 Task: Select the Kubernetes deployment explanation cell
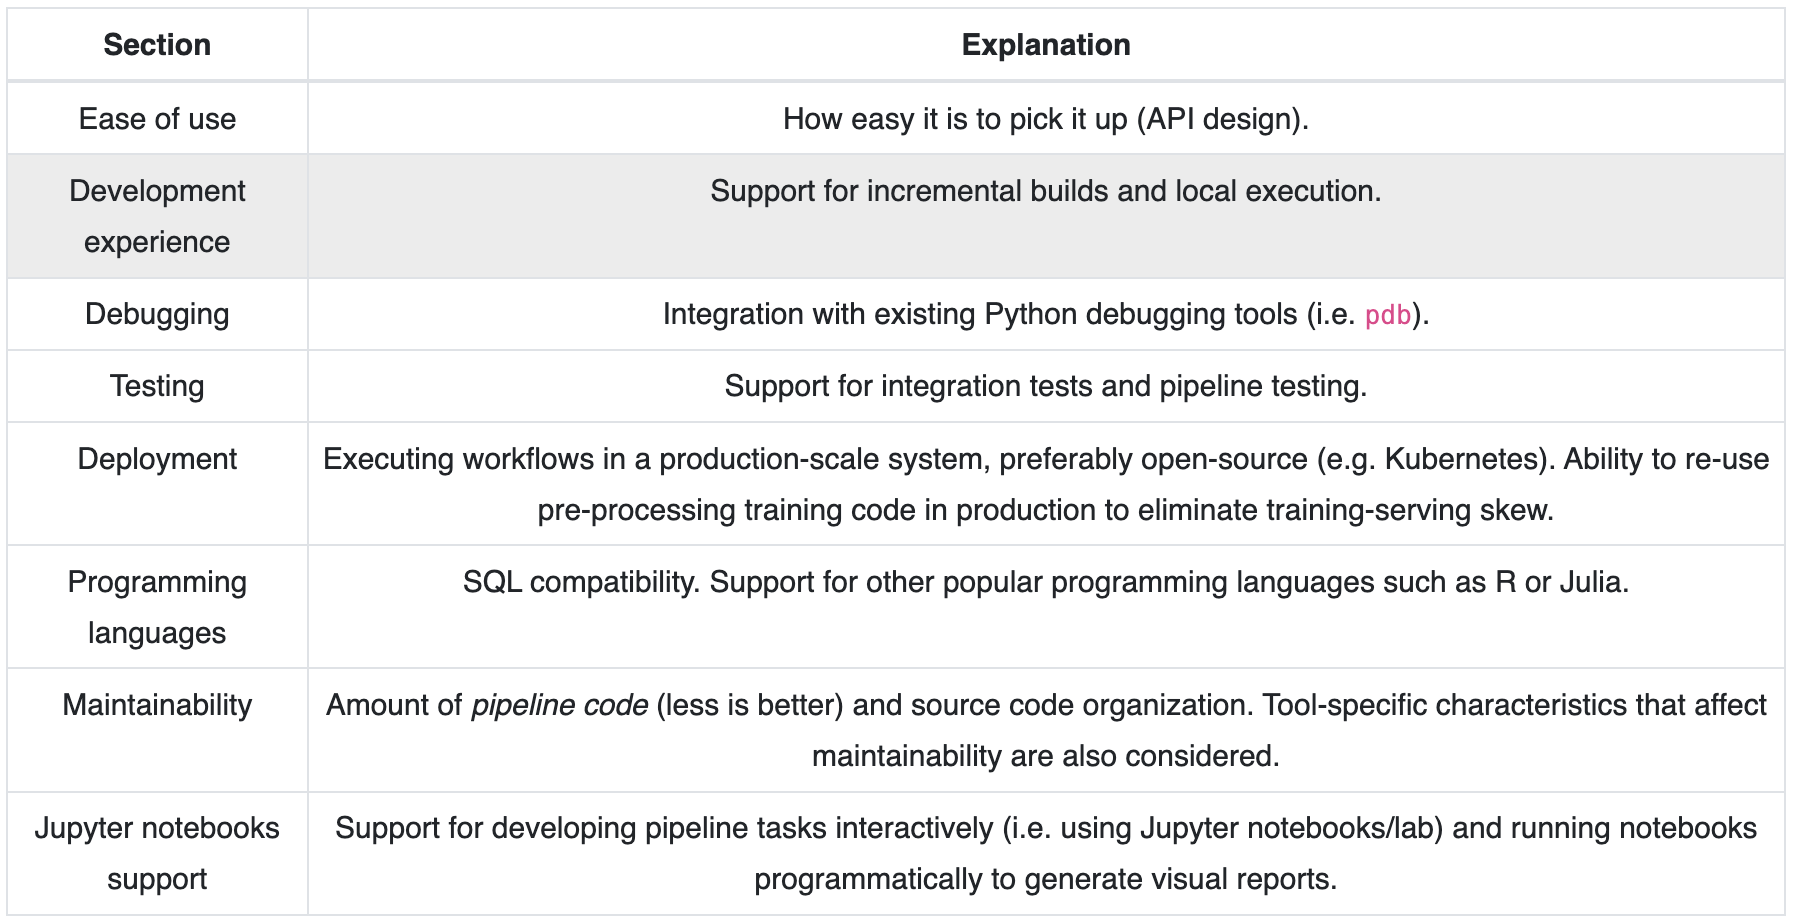pos(1045,484)
